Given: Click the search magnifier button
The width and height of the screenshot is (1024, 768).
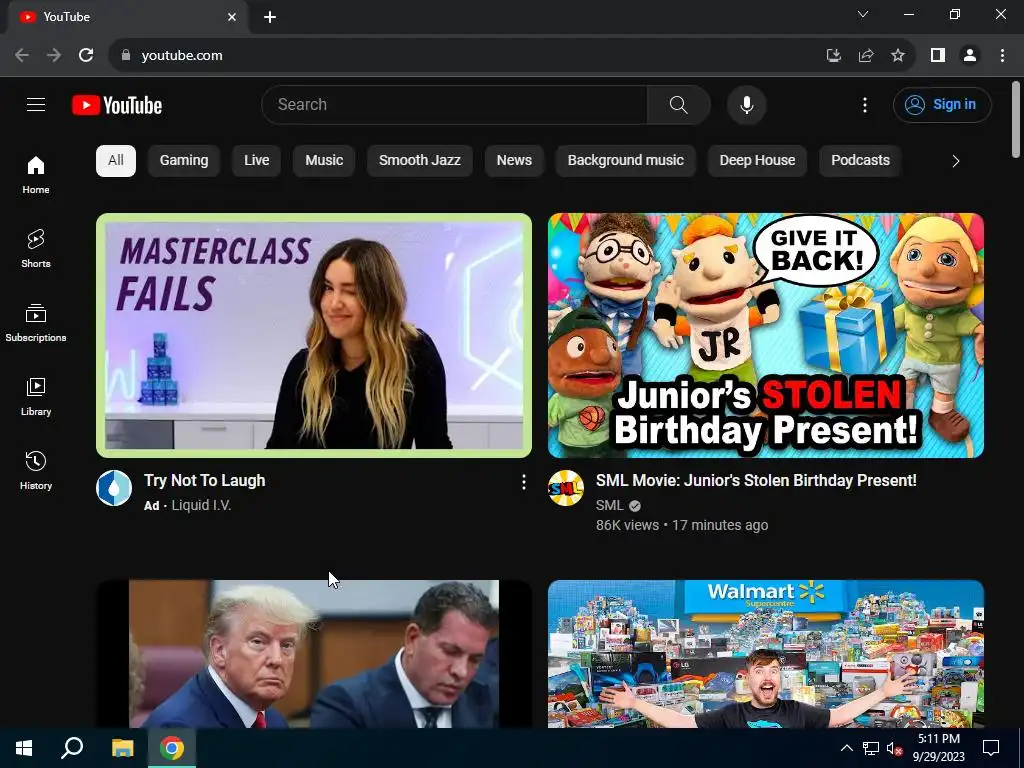Looking at the screenshot, I should [679, 104].
